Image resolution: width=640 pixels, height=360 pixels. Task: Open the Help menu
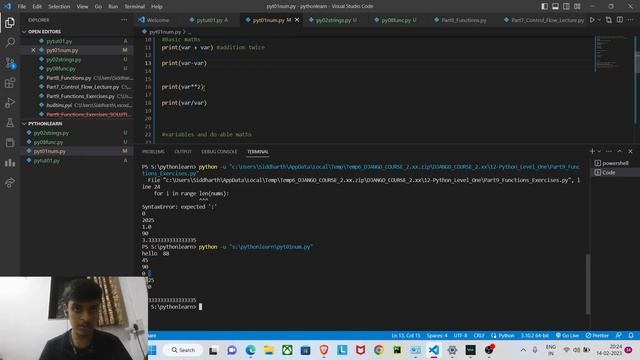[x=157, y=6]
